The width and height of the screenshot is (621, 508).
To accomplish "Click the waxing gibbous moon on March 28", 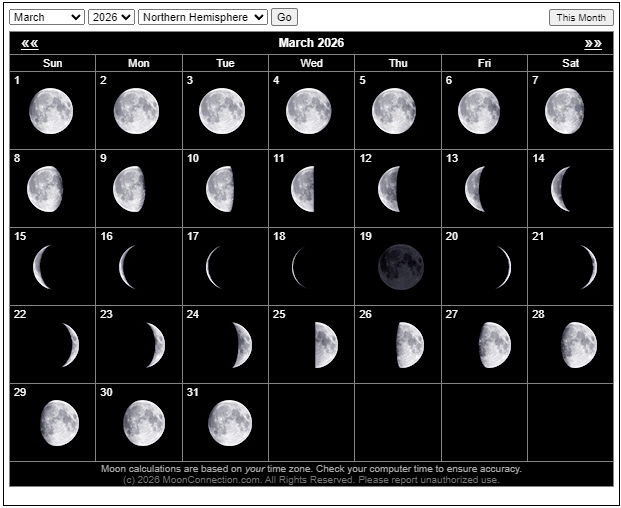I will click(x=578, y=345).
